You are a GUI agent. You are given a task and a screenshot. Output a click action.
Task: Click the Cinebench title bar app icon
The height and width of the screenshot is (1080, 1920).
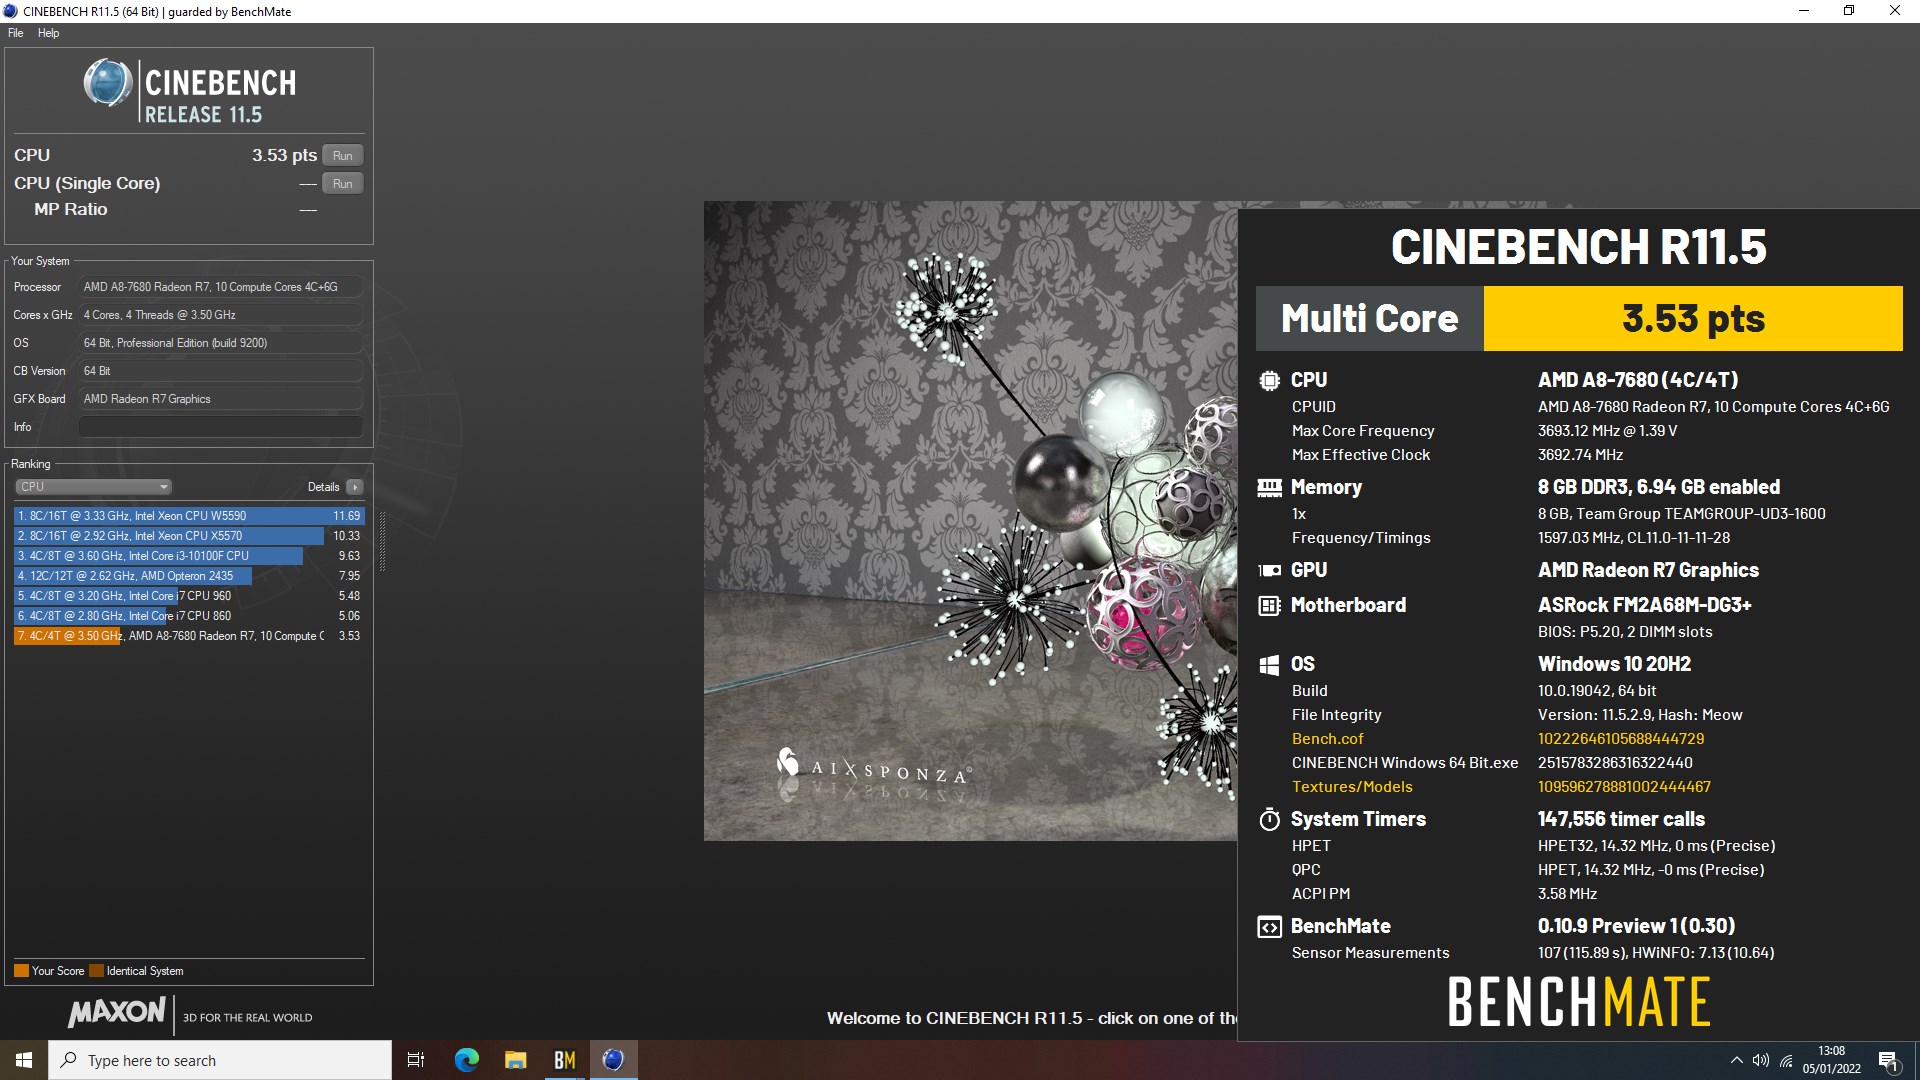point(11,11)
